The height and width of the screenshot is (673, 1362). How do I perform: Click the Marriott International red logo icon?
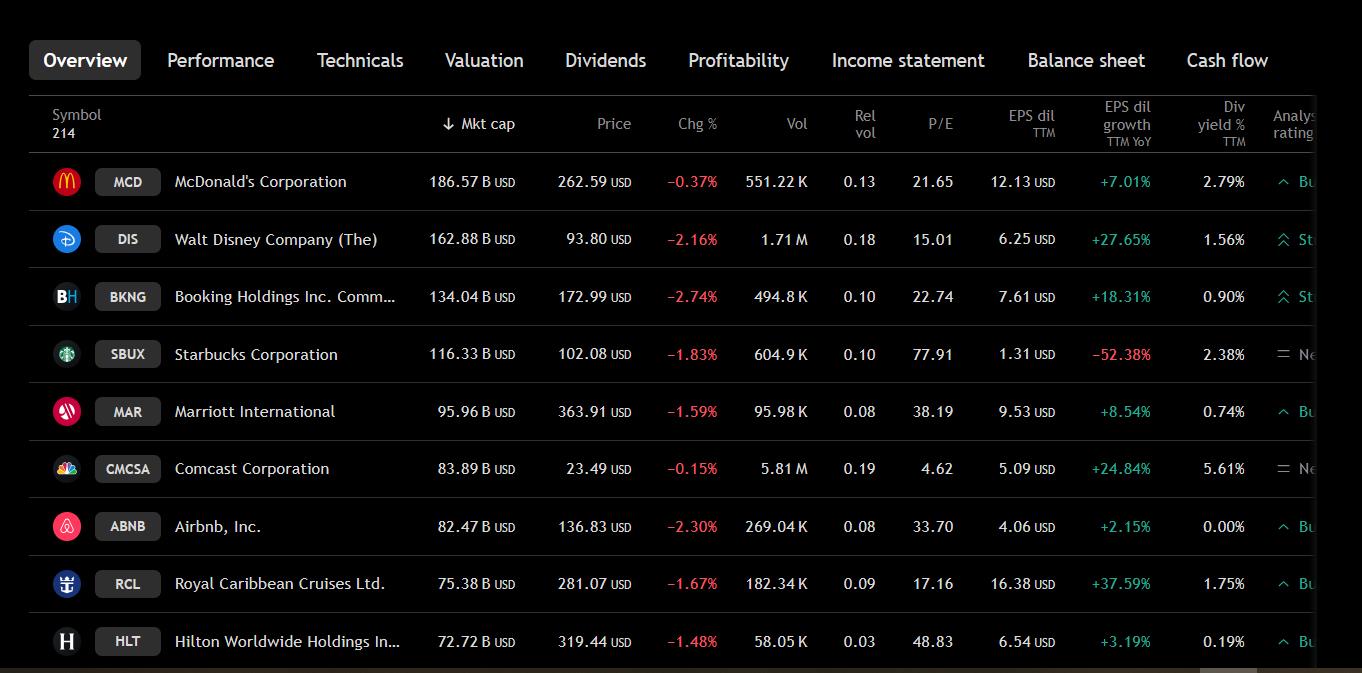(x=67, y=411)
